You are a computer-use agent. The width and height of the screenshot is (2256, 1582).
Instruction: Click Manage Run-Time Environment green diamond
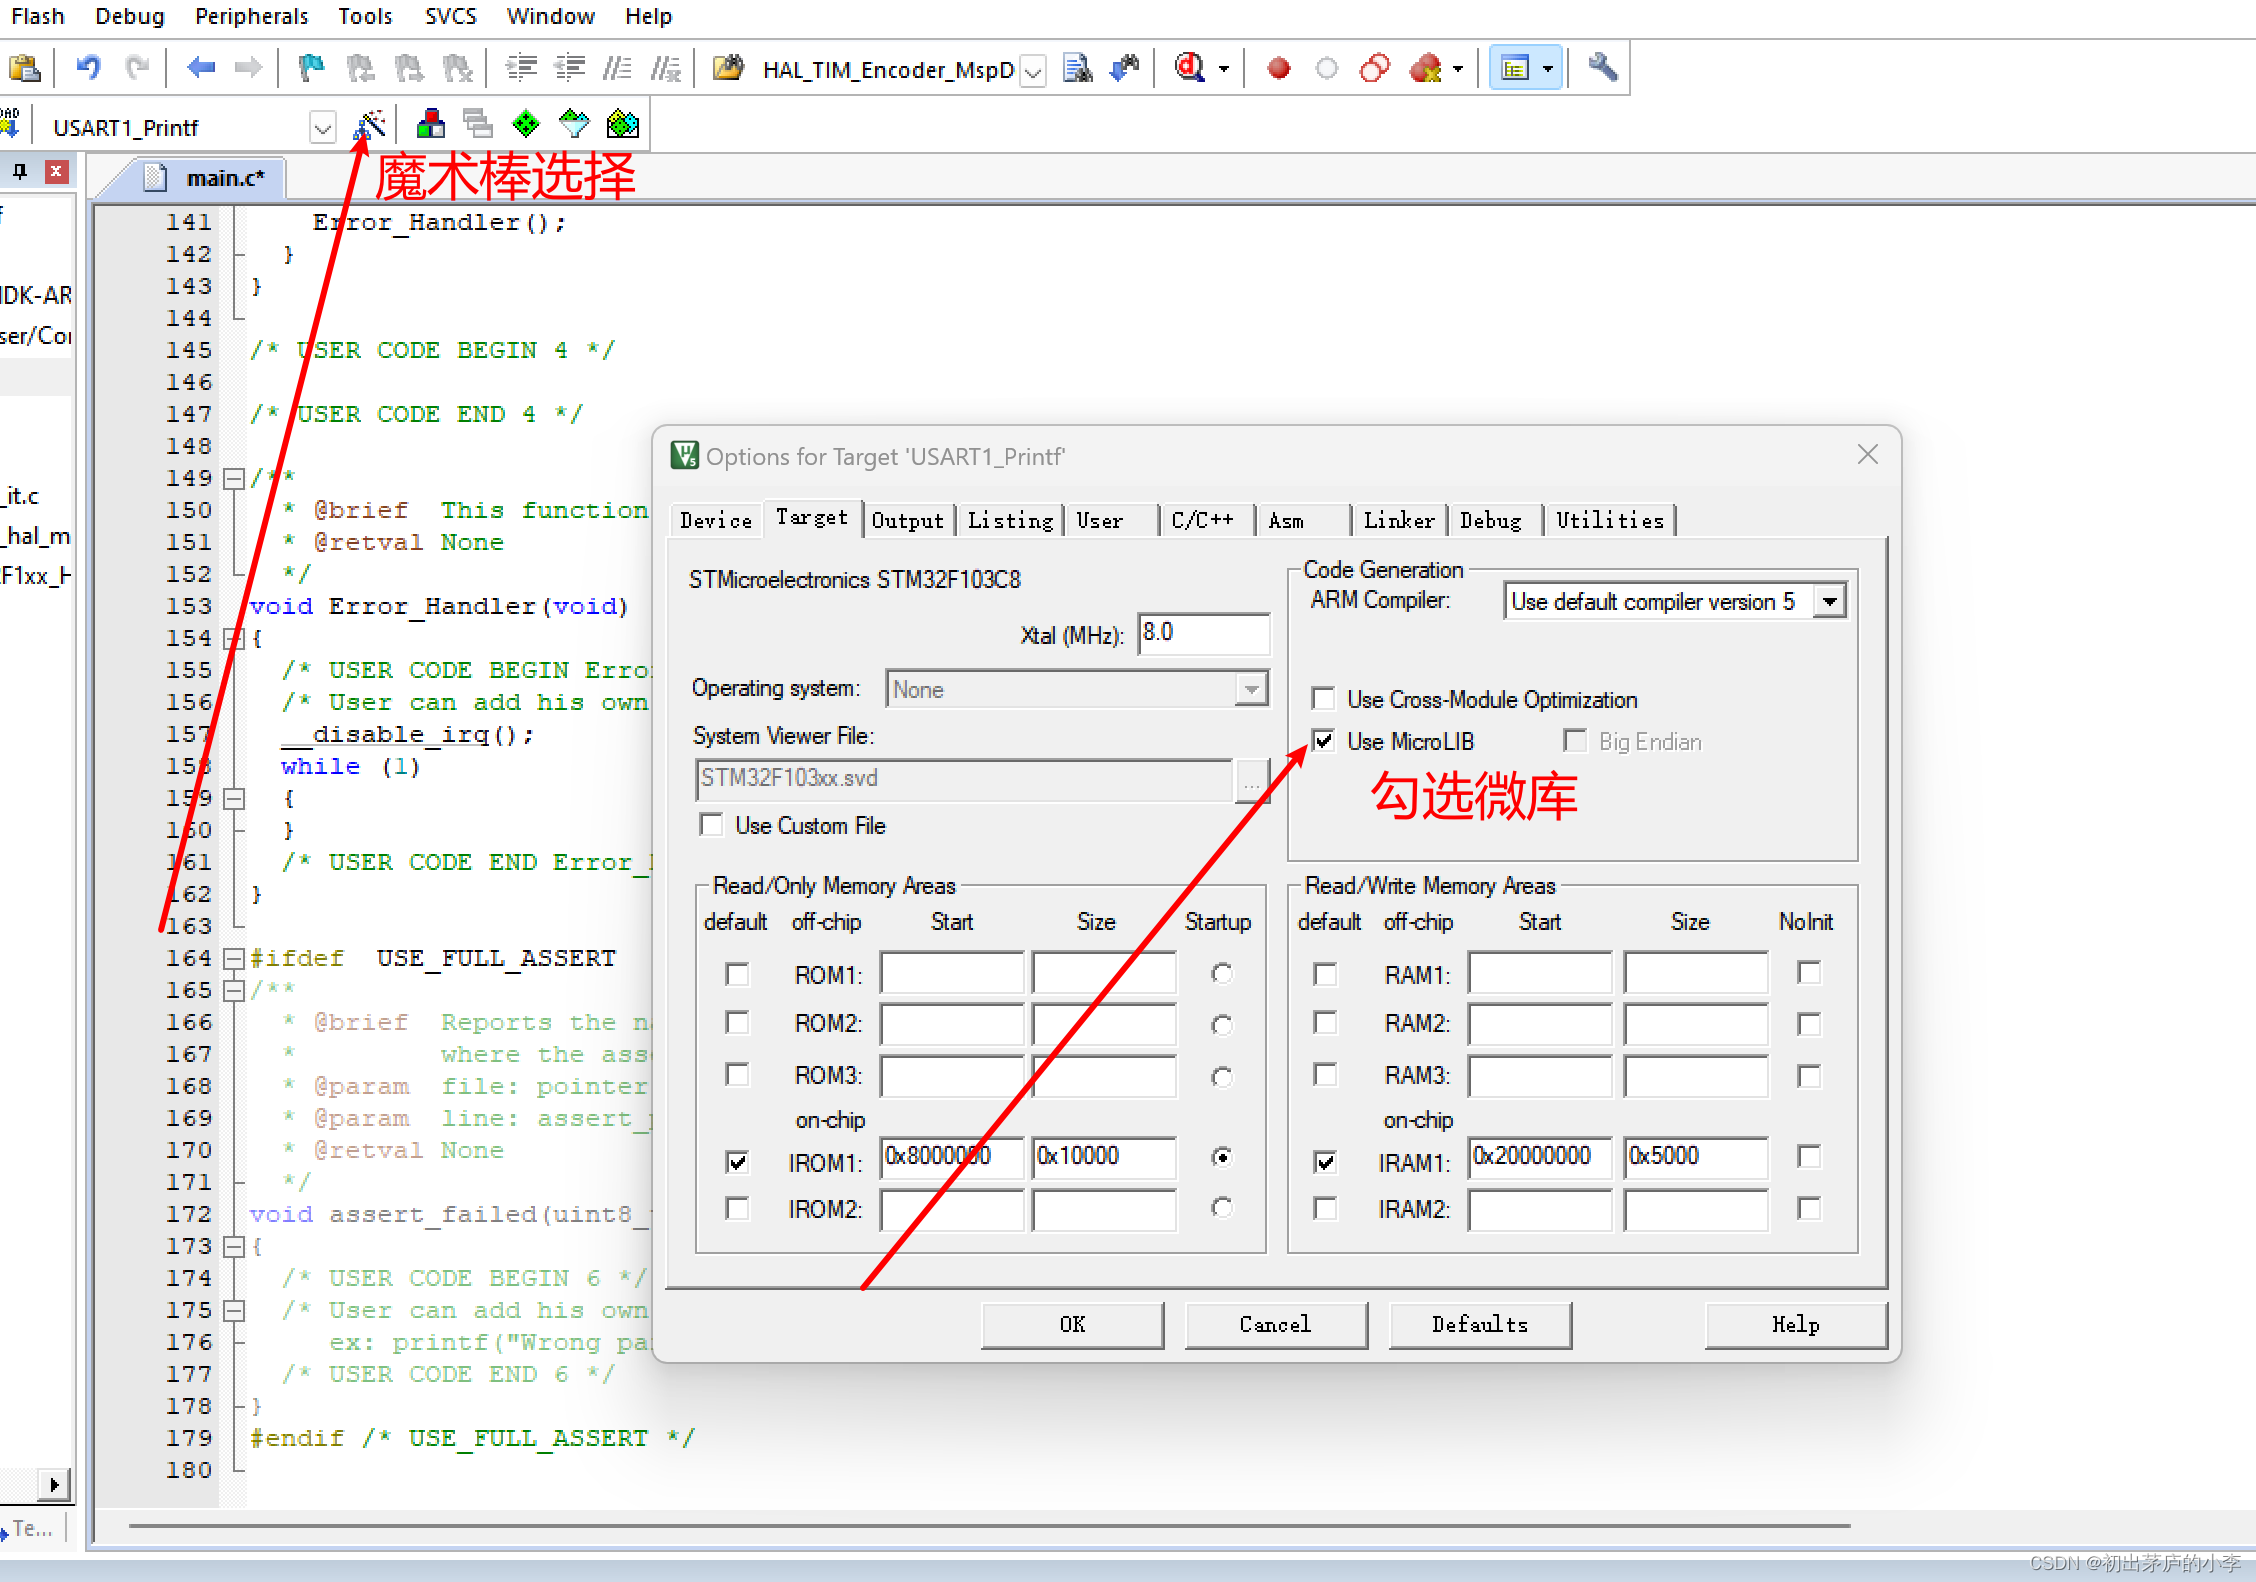tap(526, 125)
